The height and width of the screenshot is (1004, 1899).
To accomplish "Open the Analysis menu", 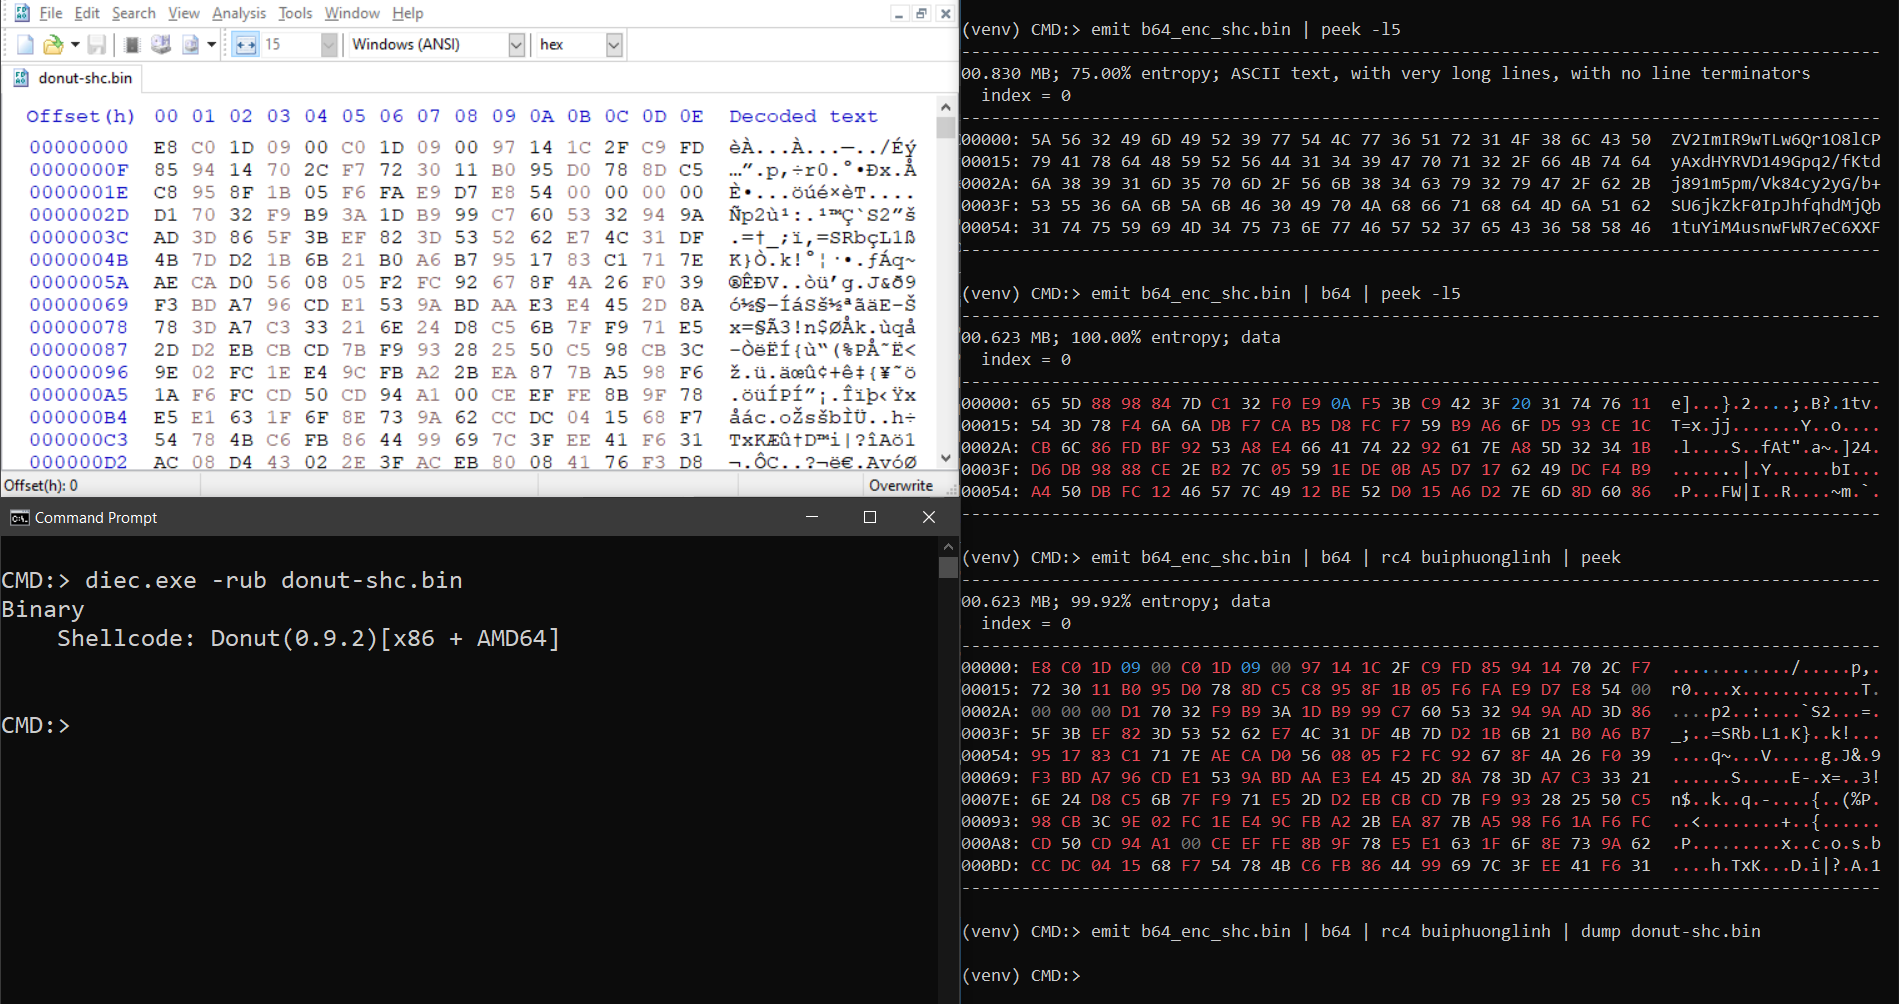I will click(239, 13).
